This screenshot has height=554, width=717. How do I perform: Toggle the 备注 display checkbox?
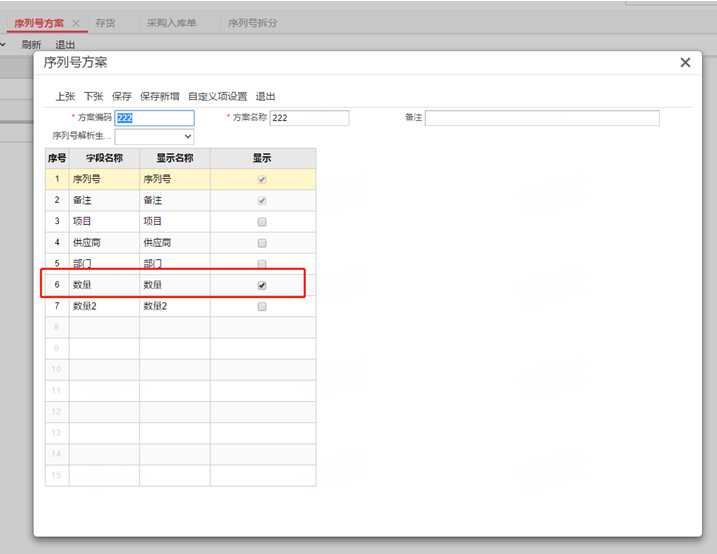click(262, 201)
